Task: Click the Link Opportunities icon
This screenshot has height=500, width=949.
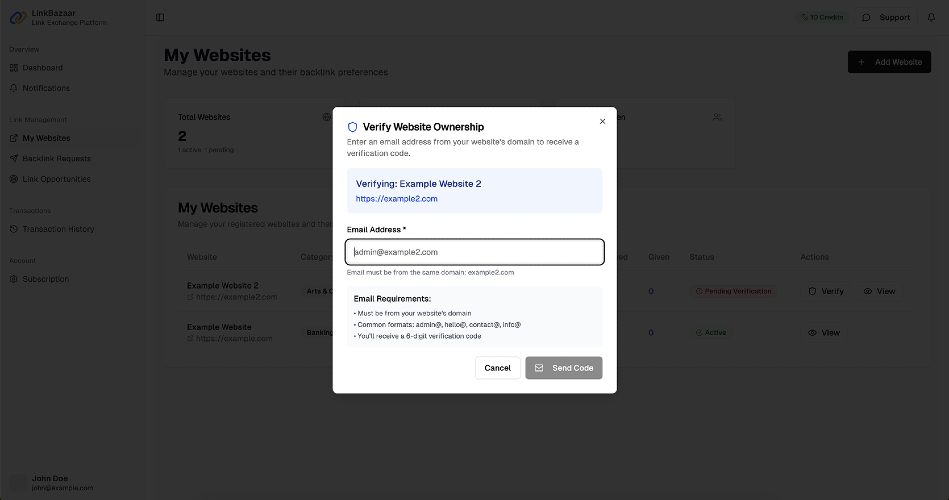Action: click(x=14, y=179)
